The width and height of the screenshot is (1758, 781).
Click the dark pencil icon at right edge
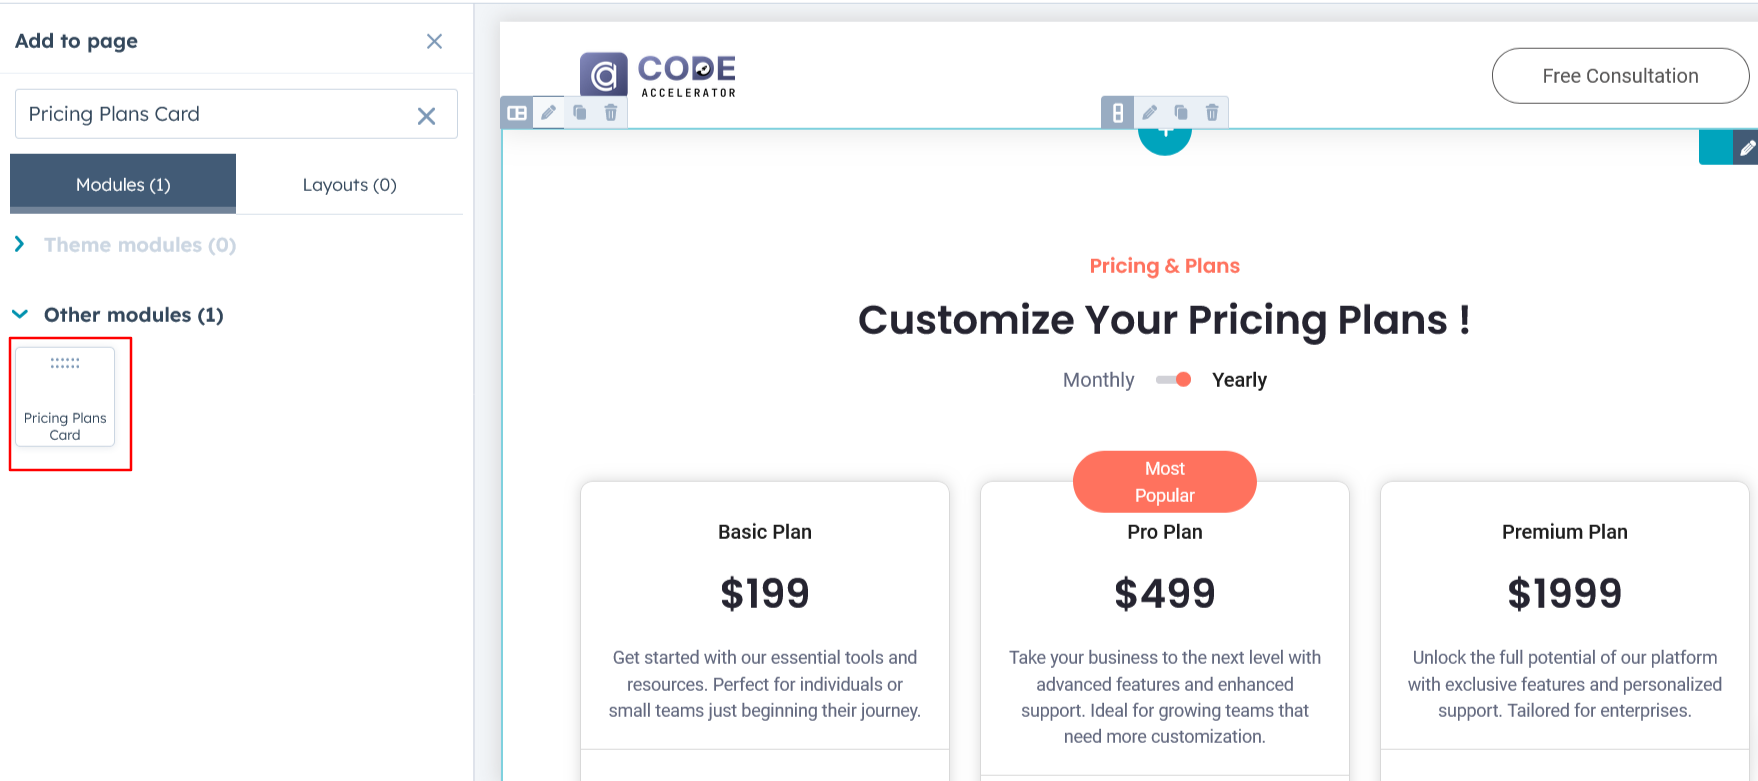pos(1746,148)
